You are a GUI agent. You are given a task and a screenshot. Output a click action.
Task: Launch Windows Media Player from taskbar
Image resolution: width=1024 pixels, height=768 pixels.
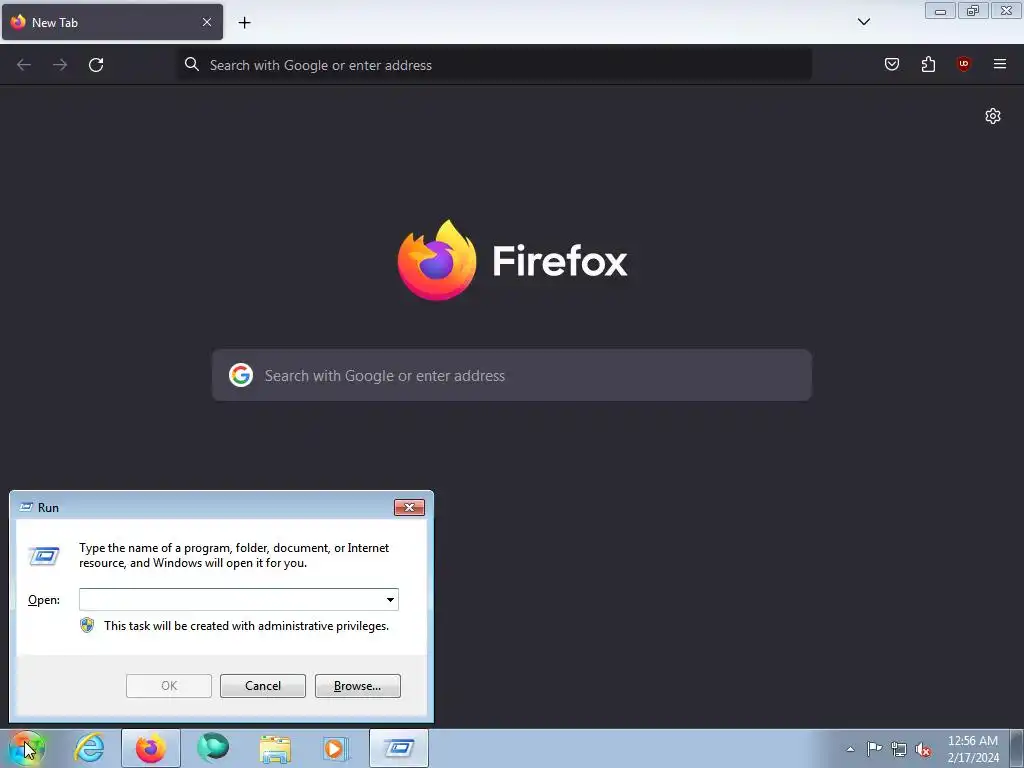coord(337,748)
